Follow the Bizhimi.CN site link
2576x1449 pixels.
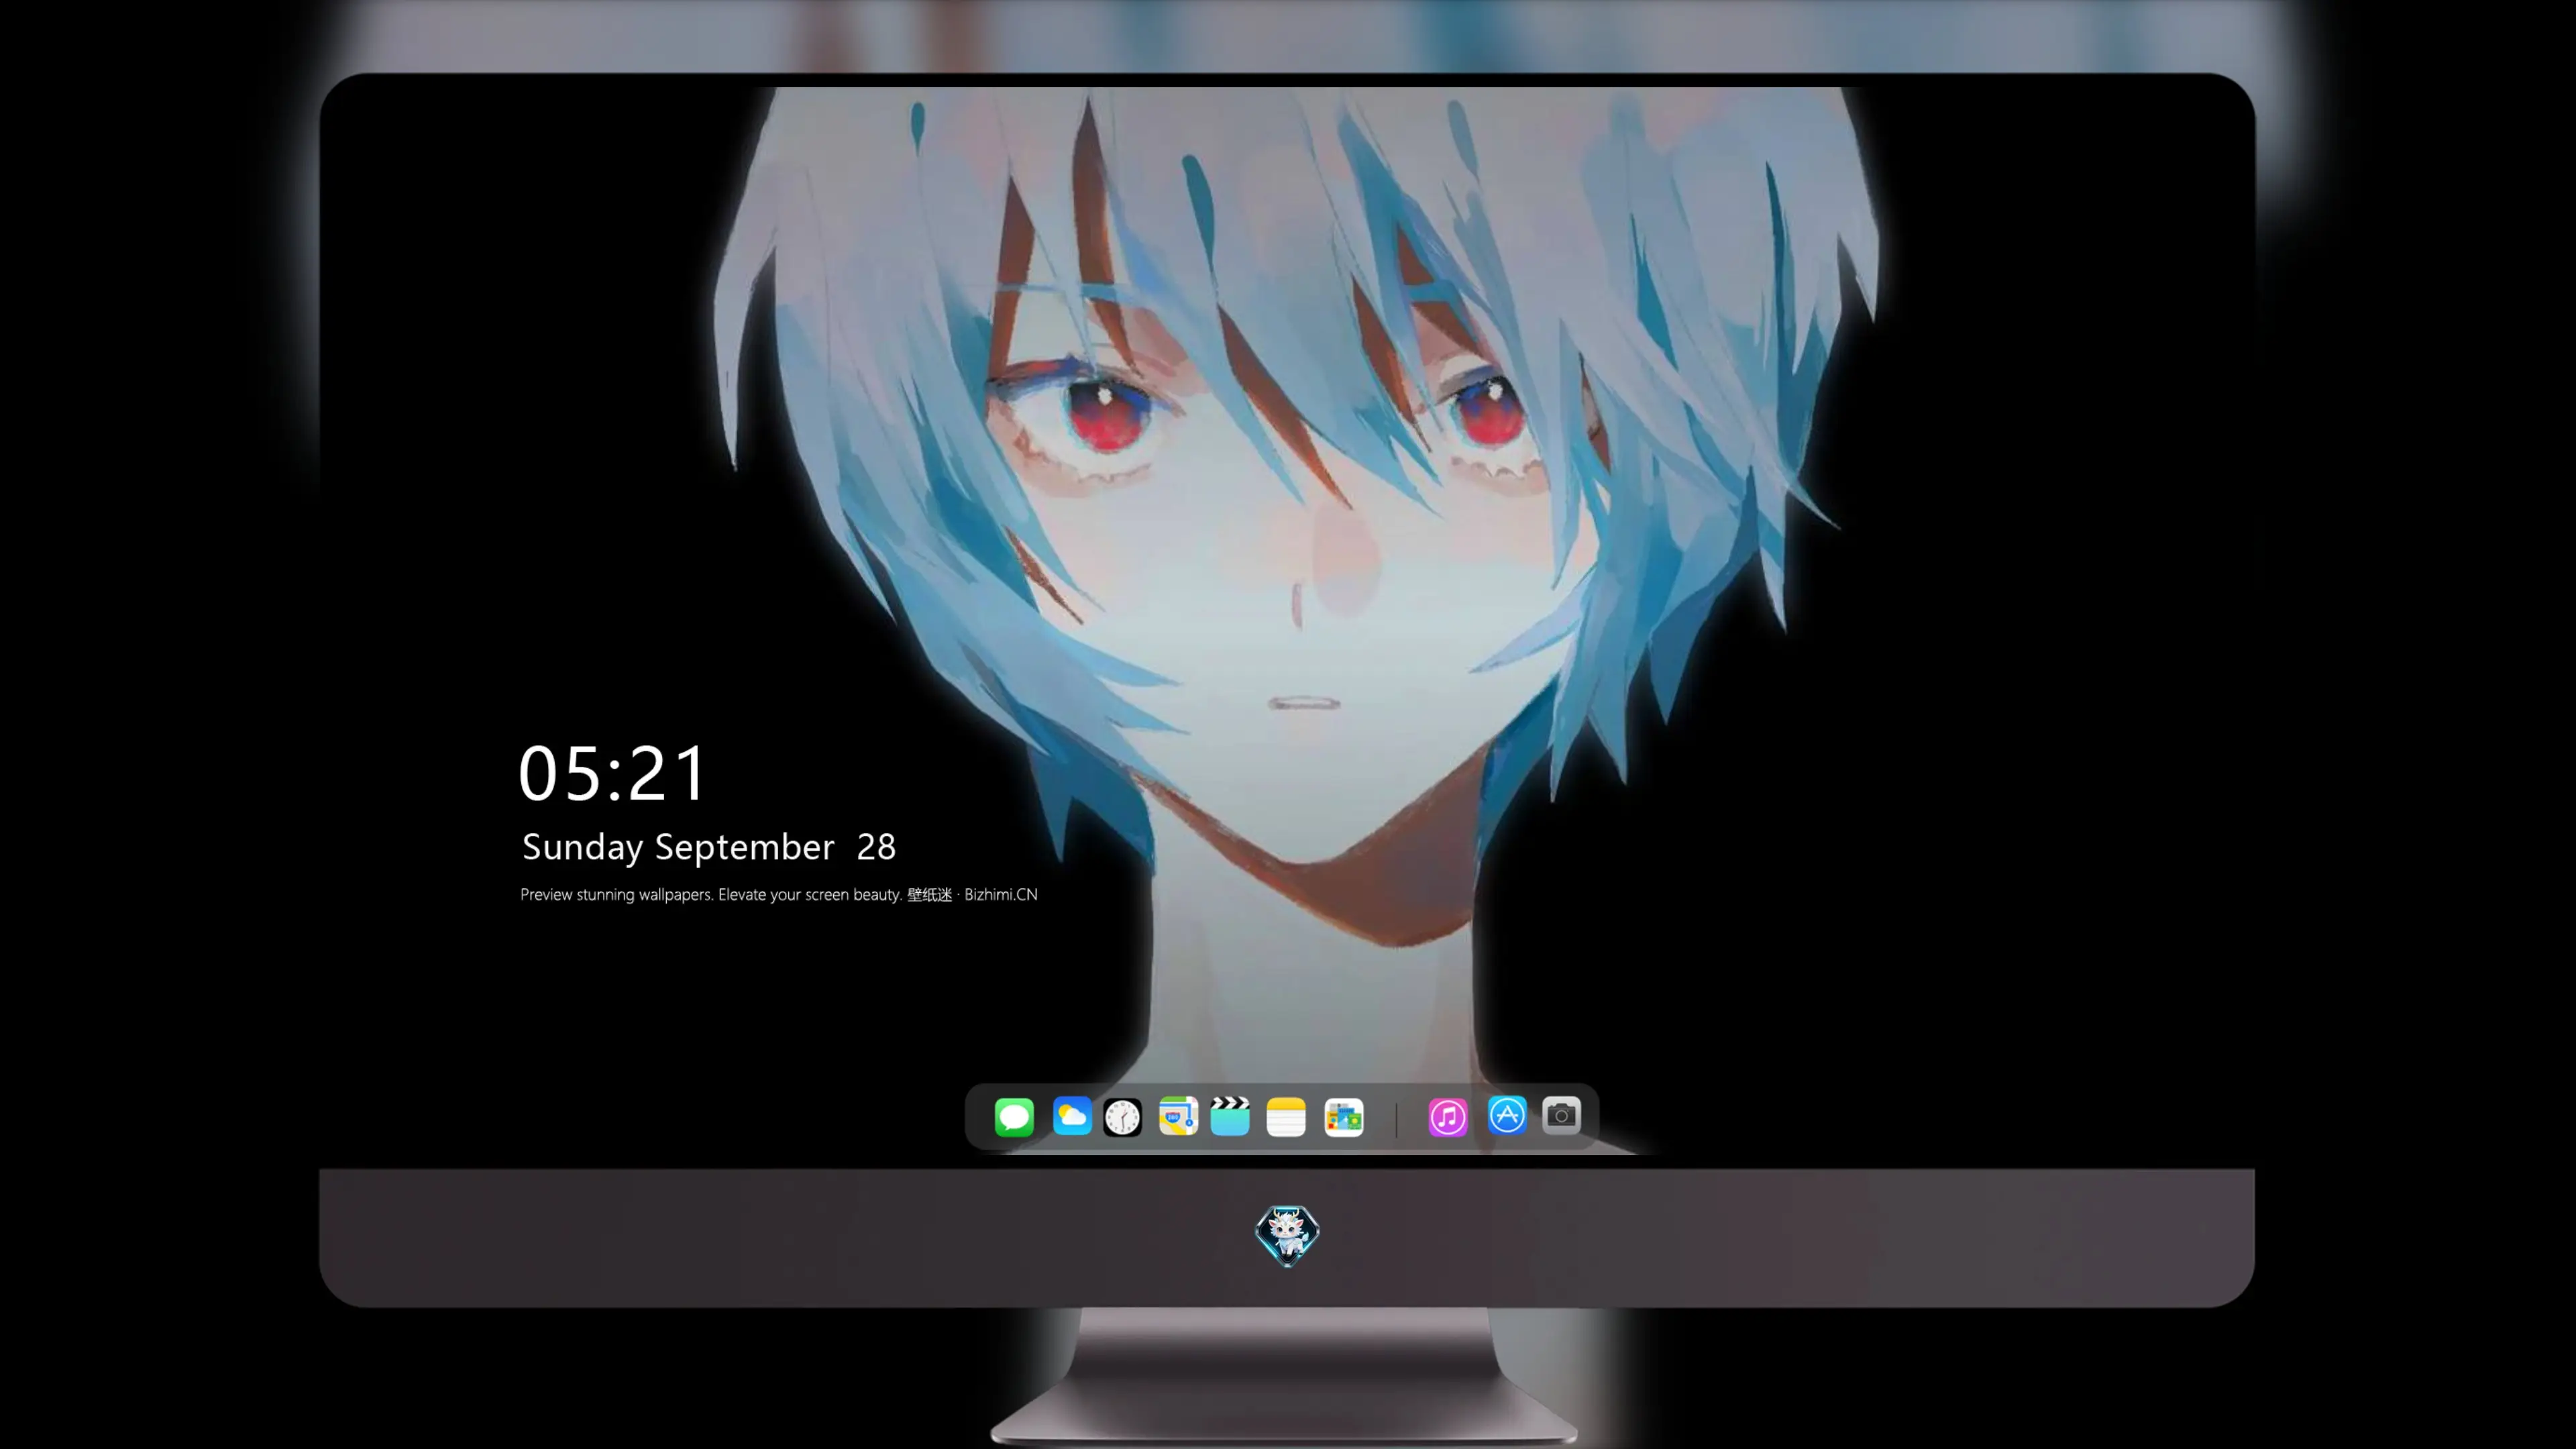(x=1001, y=895)
